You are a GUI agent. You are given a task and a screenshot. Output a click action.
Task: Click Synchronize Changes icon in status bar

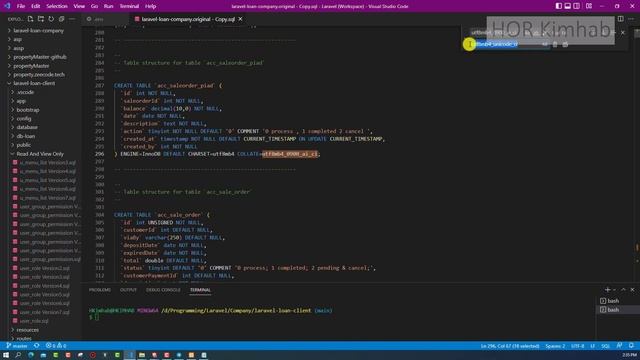(x=36, y=346)
